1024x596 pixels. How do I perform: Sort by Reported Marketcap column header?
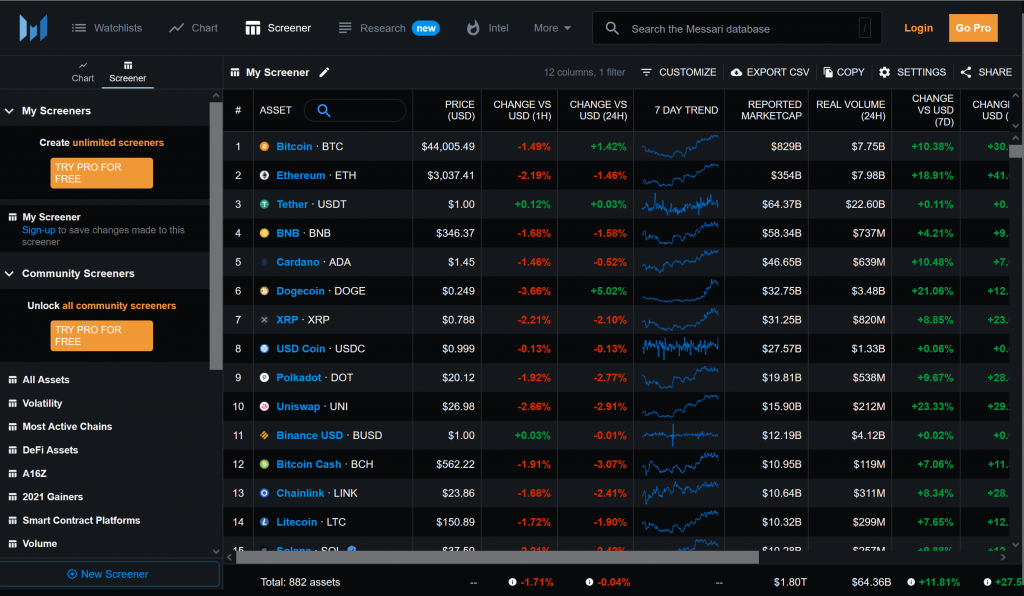(x=771, y=110)
